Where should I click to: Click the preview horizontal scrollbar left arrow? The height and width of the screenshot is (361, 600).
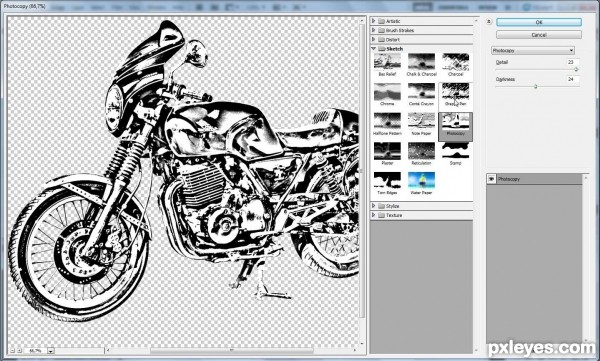(108, 350)
